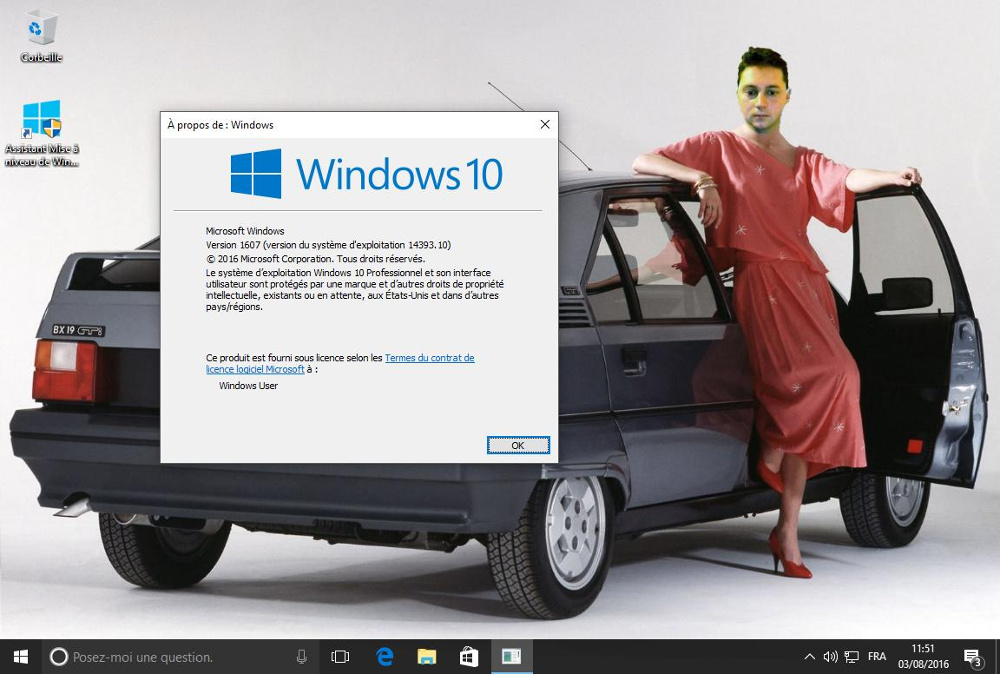The width and height of the screenshot is (1000, 674).
Task: Click the Cortana circle icon
Action: [x=59, y=657]
